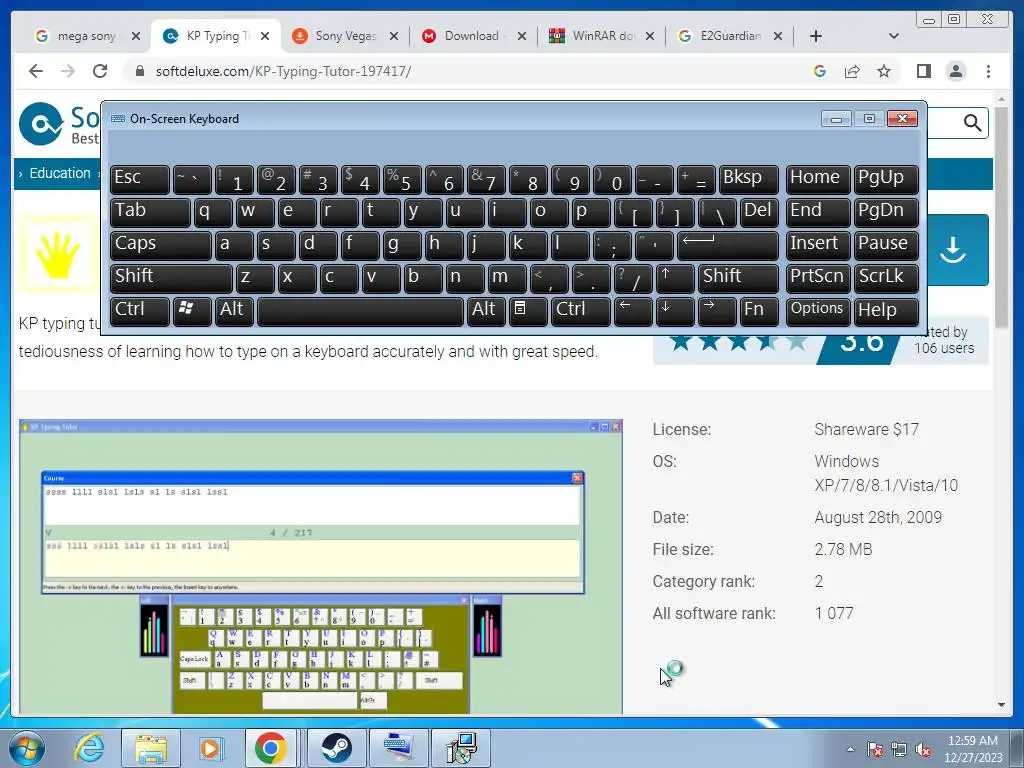Open Chrome three-dot menu
1024x768 pixels.
(988, 71)
